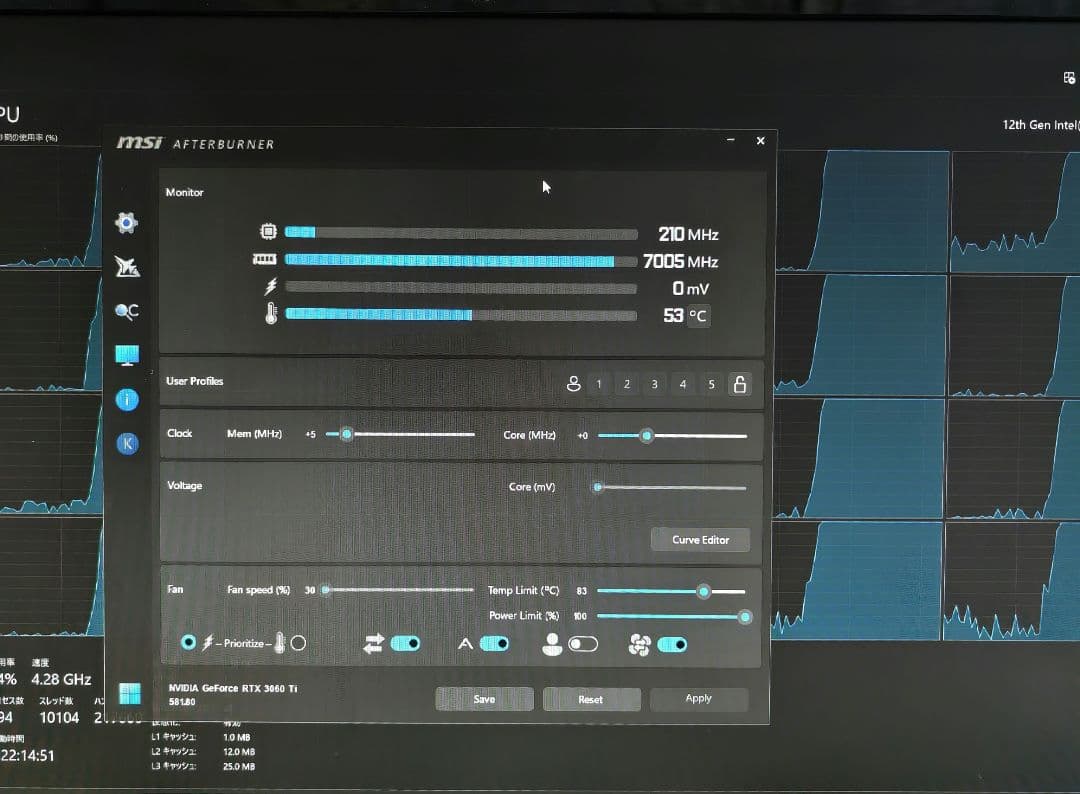Open the hardware monitor panel
This screenshot has width=1080, height=794.
click(x=126, y=354)
